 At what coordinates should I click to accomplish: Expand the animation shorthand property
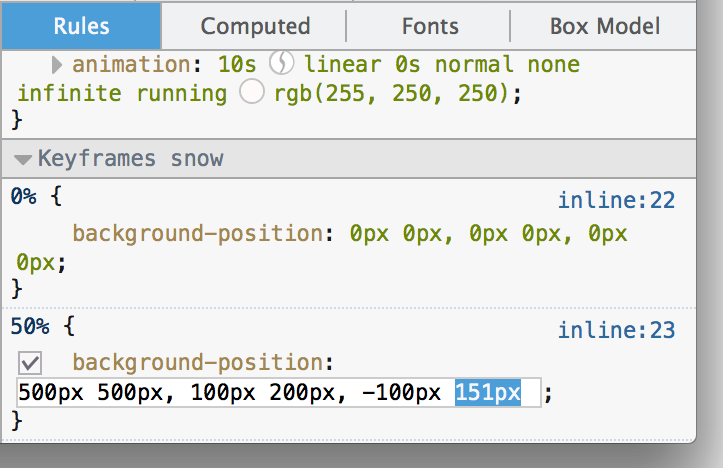(x=57, y=66)
